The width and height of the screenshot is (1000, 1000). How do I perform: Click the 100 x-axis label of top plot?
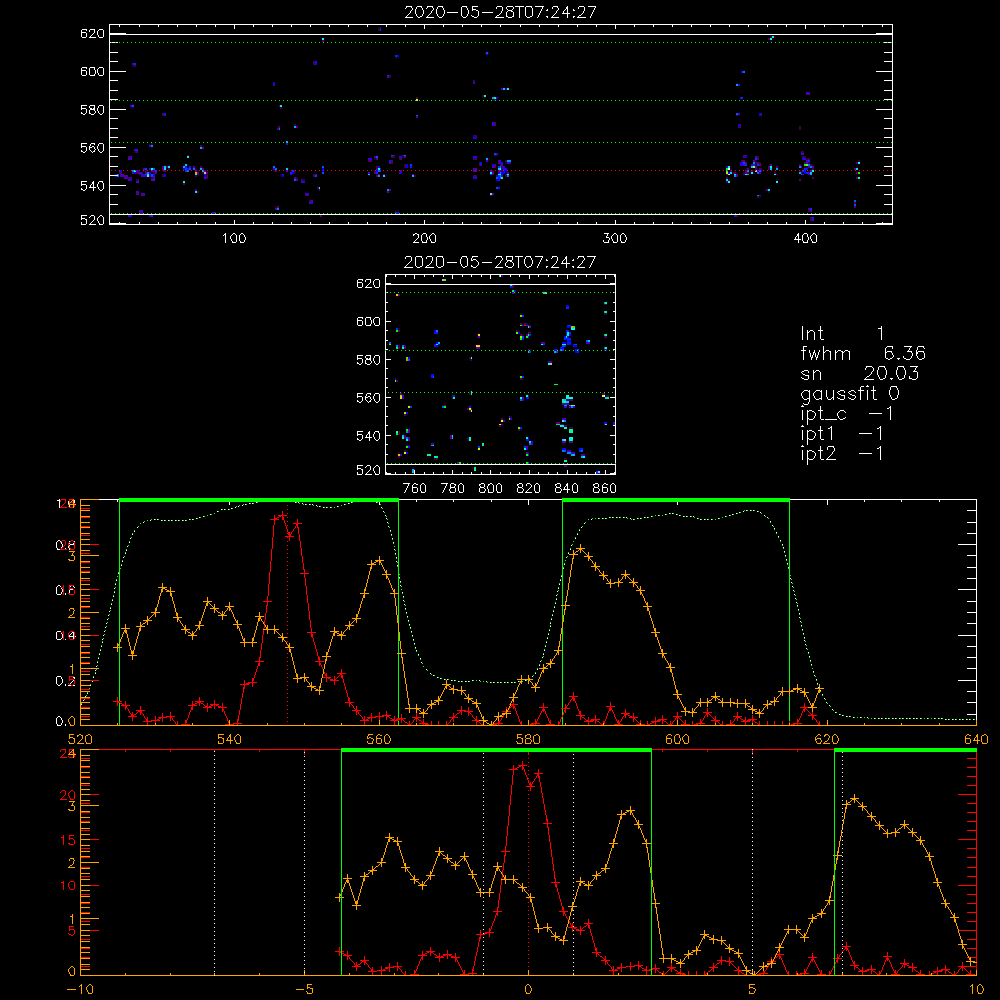coord(234,239)
